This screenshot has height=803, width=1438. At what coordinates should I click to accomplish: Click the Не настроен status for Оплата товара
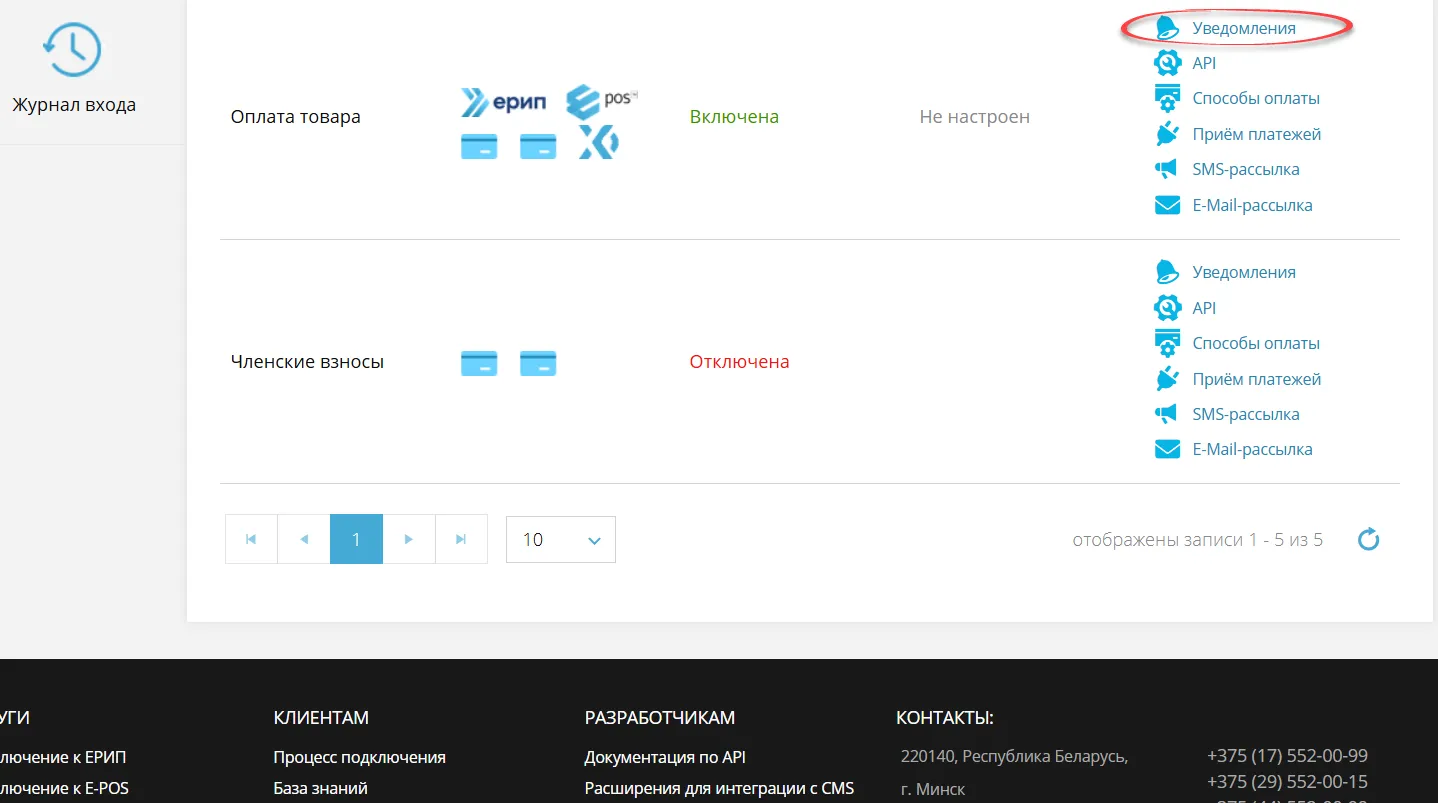[x=974, y=116]
